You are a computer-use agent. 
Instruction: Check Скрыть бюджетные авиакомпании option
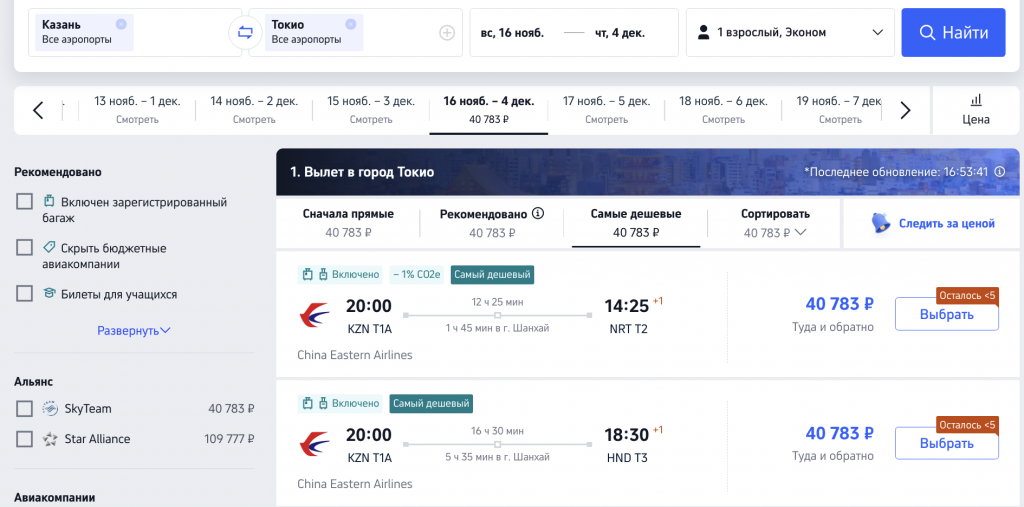click(24, 248)
